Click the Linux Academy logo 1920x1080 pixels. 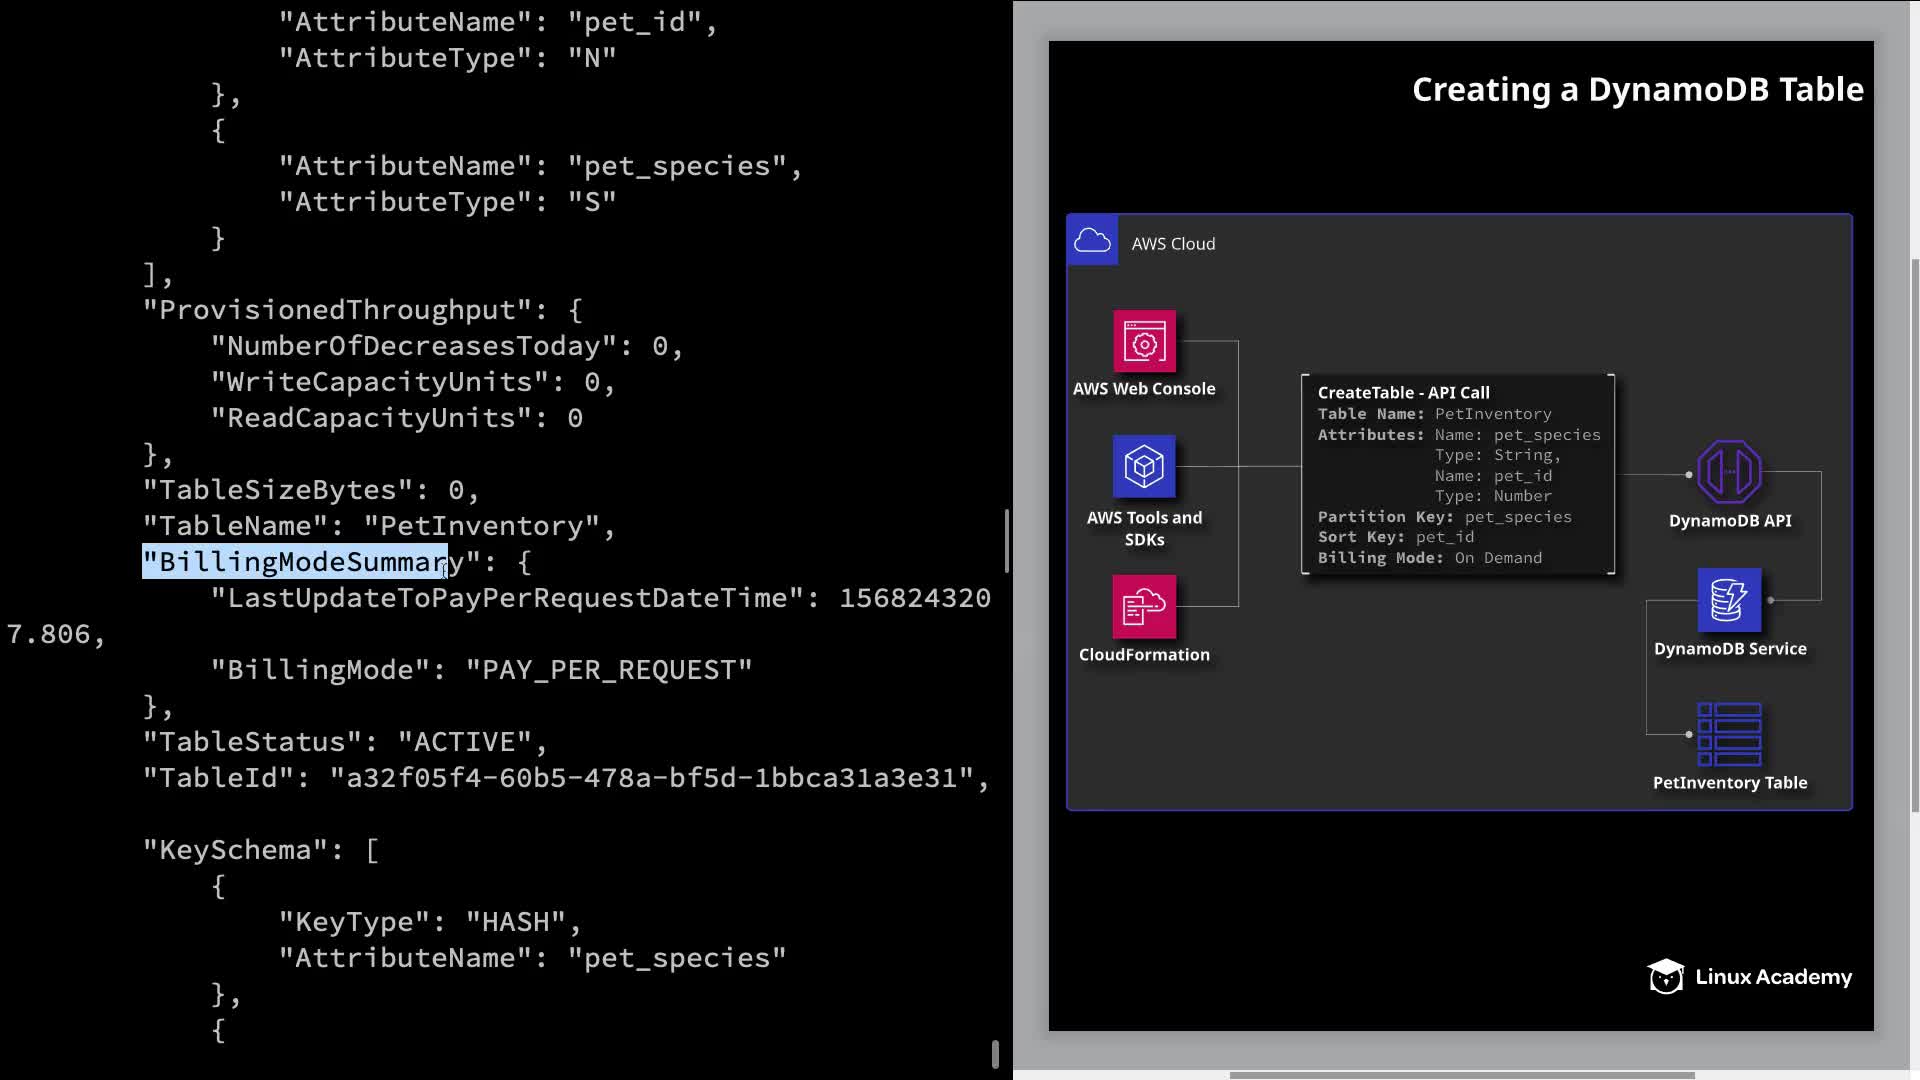tap(1750, 977)
